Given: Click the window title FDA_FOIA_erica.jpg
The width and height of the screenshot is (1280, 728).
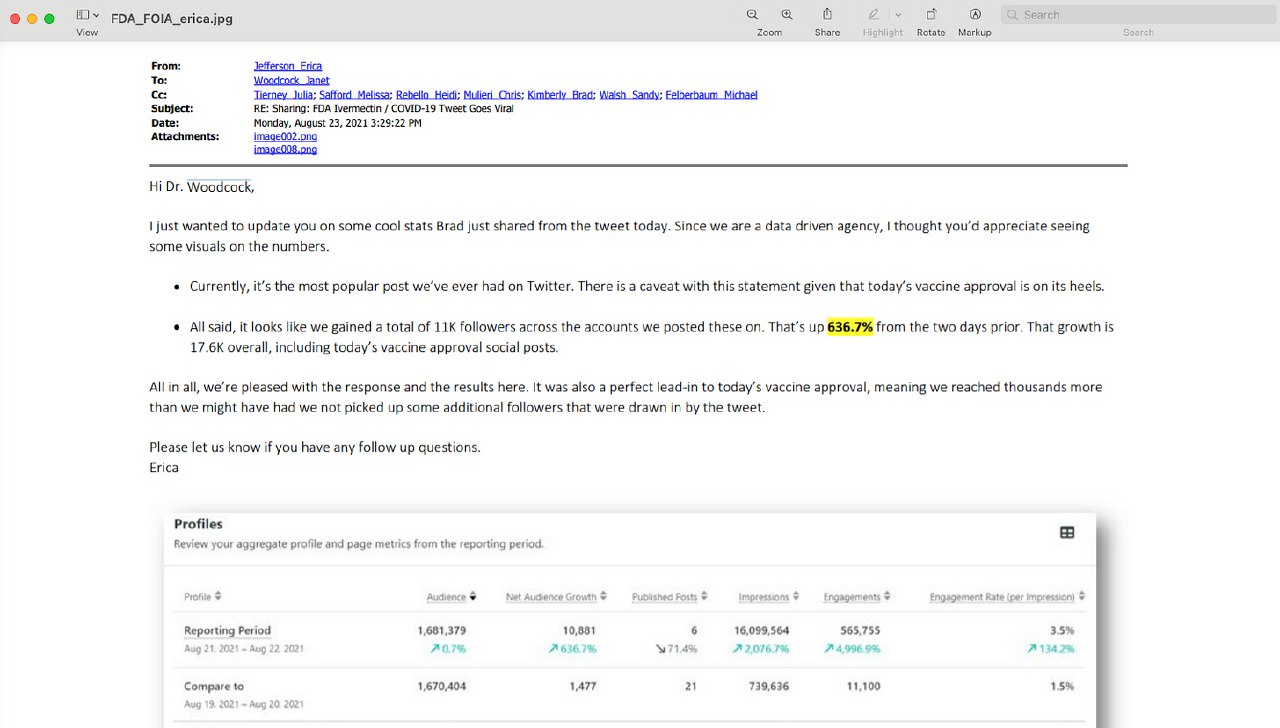Looking at the screenshot, I should tap(172, 19).
